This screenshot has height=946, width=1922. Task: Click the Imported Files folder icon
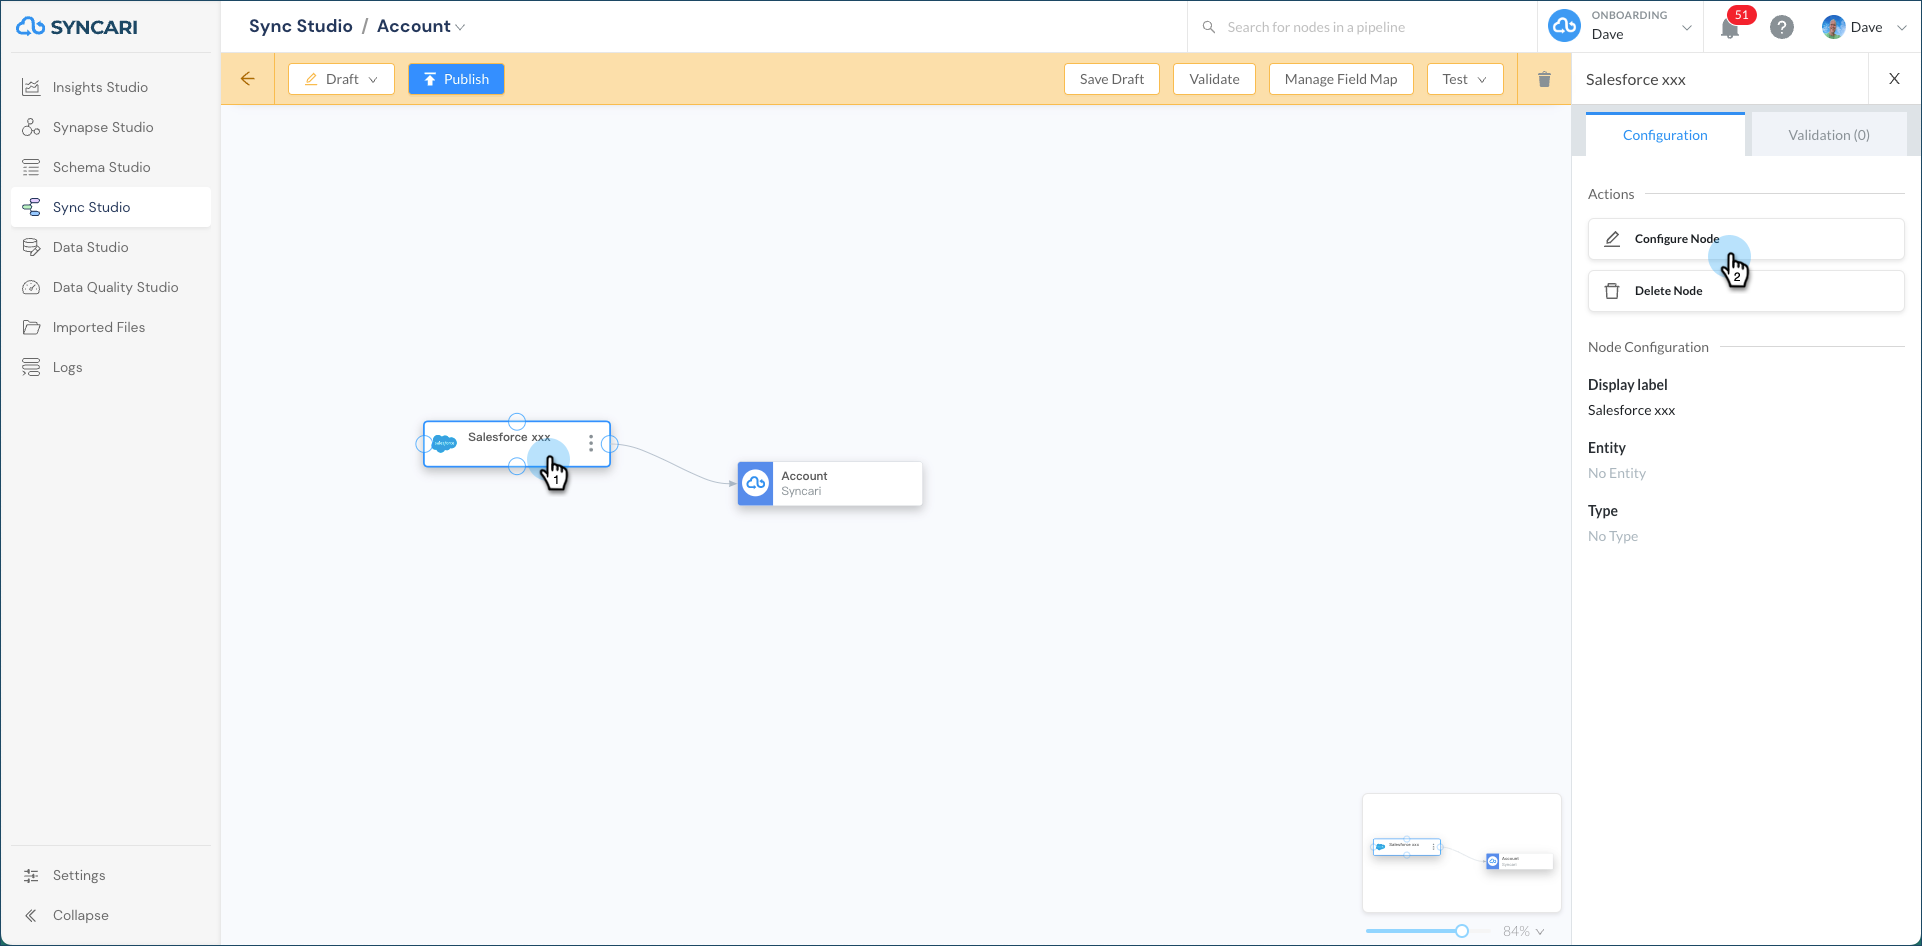click(32, 327)
